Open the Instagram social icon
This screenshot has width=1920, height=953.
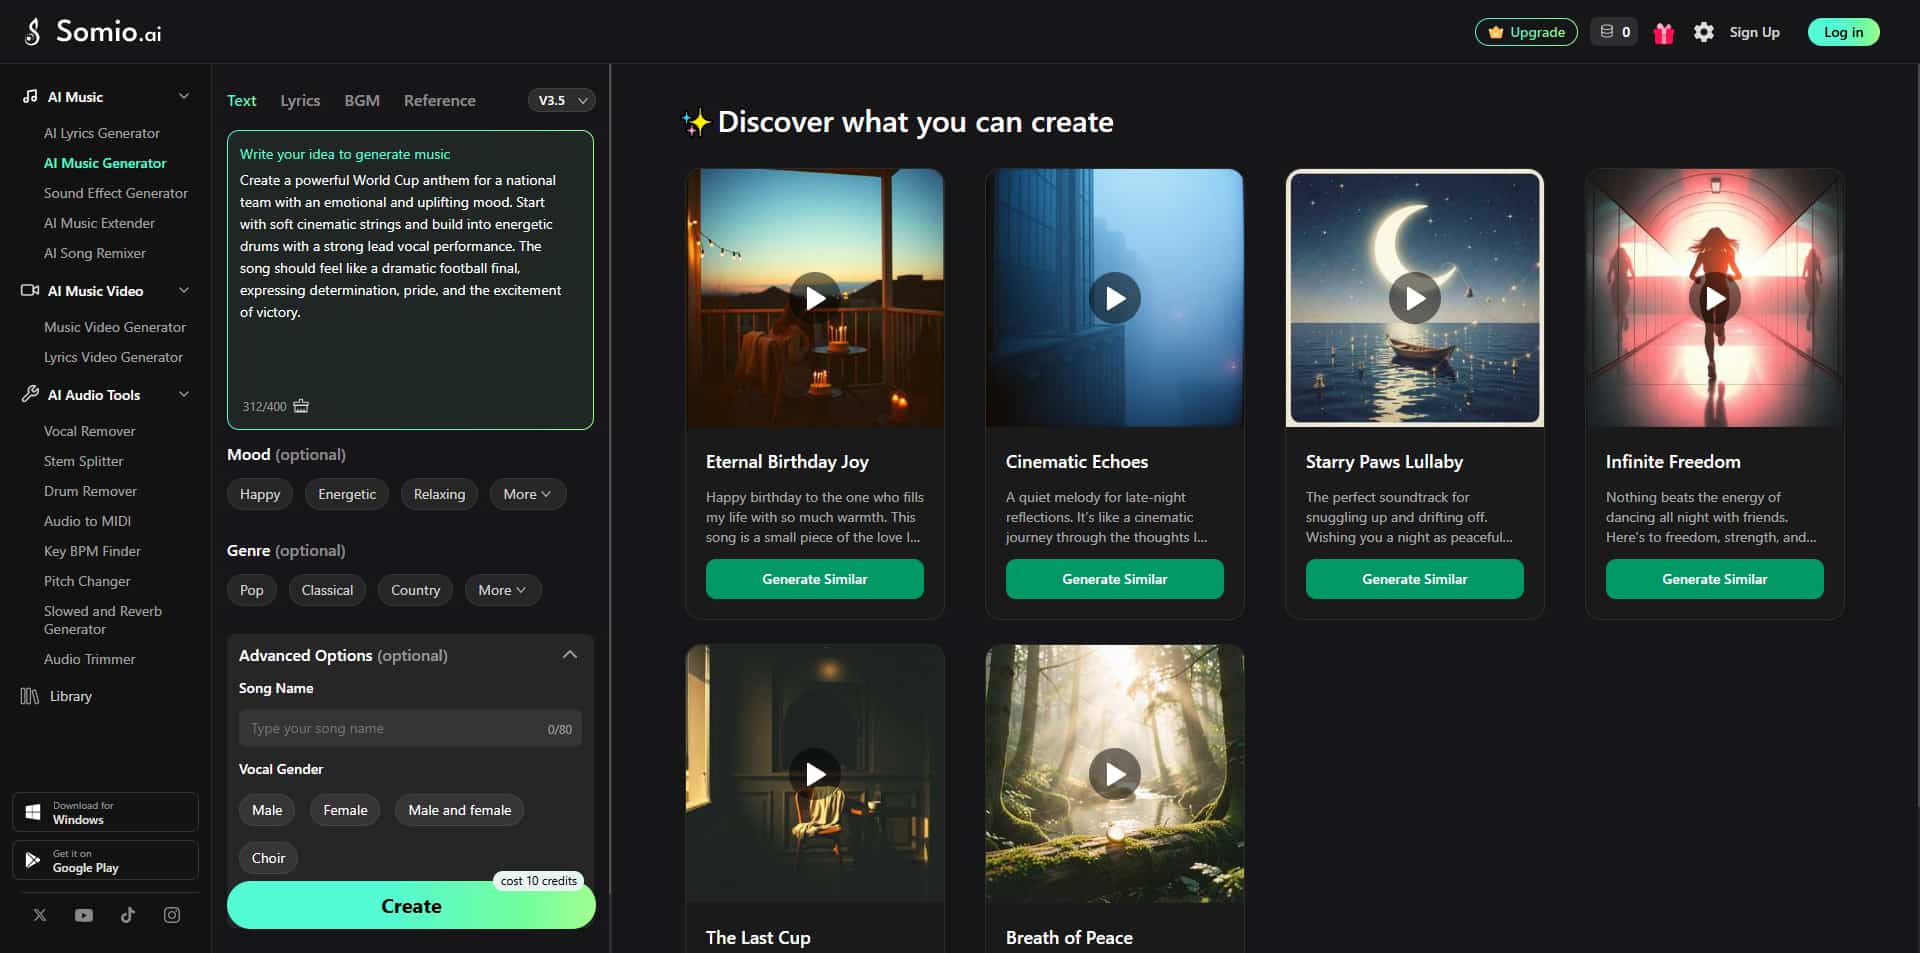coord(172,915)
